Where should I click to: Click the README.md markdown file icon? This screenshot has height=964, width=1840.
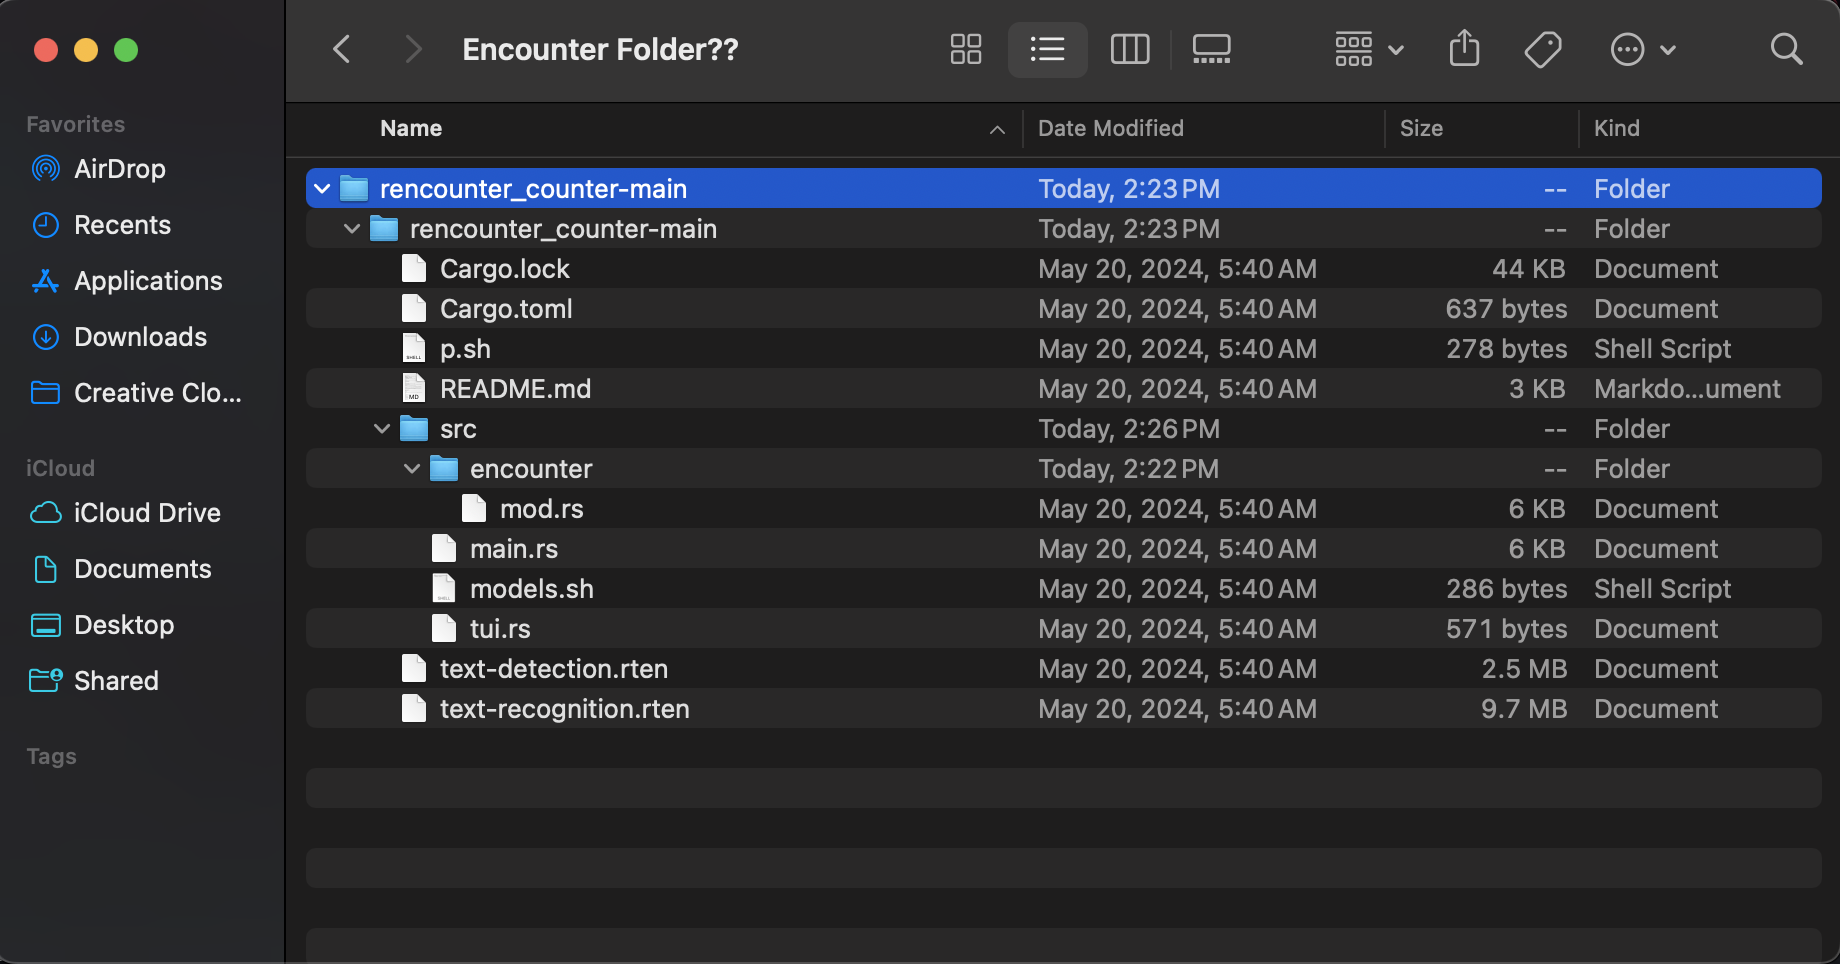click(x=413, y=389)
